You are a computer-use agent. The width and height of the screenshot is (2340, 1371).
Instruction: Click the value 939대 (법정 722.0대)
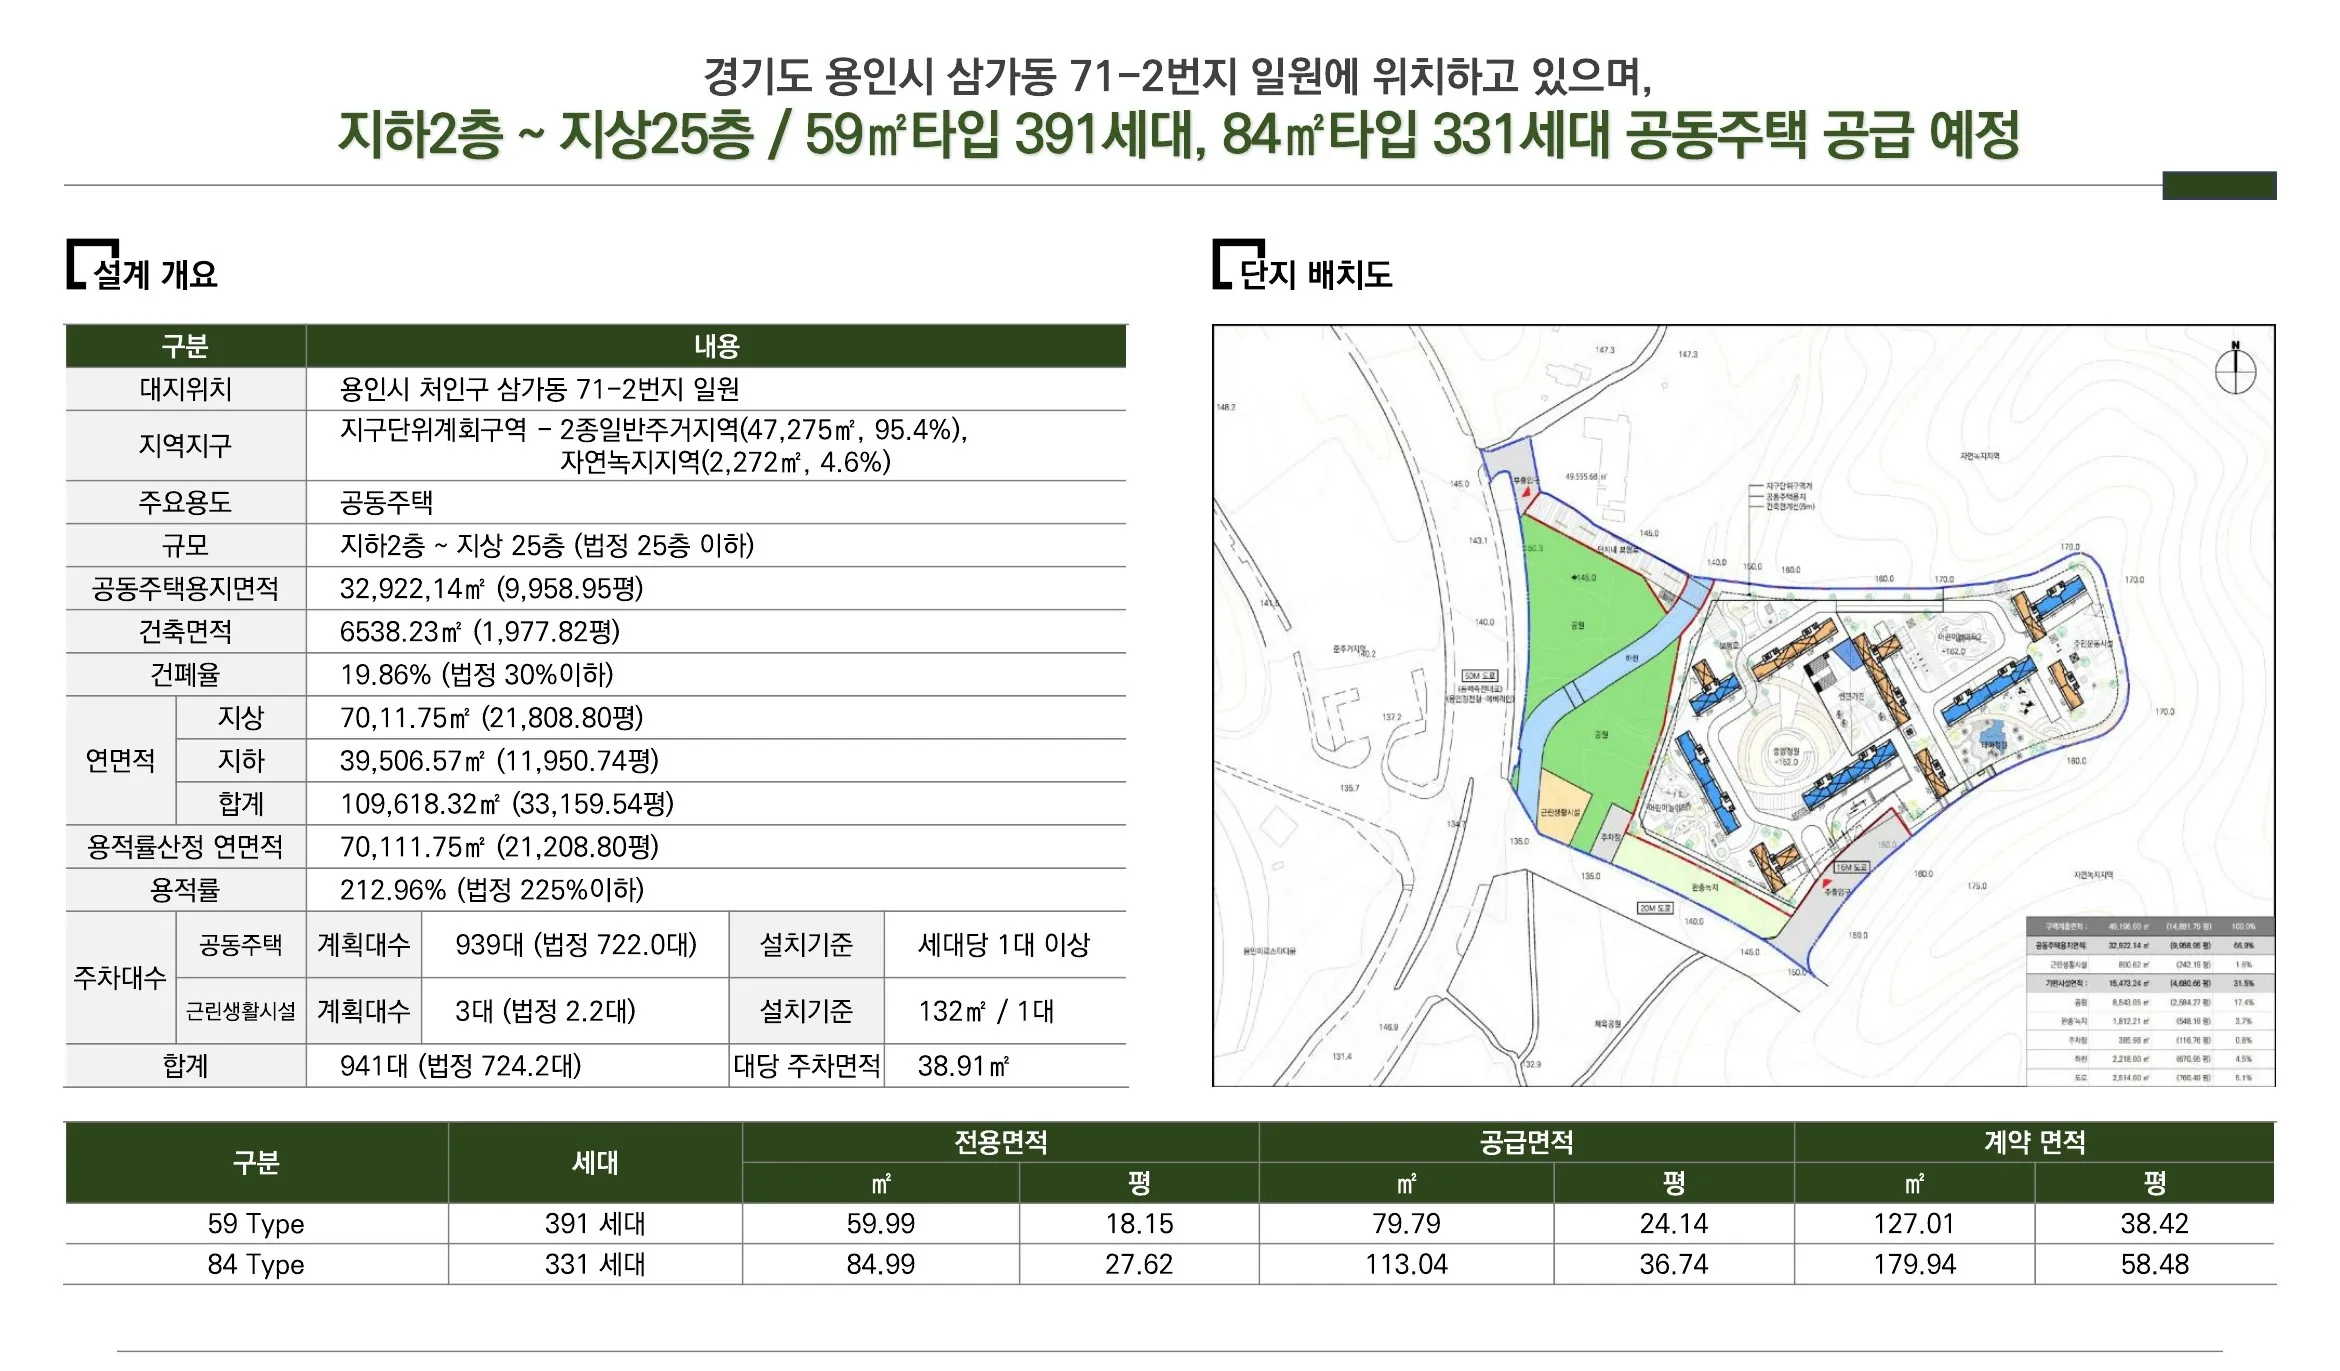click(x=576, y=944)
